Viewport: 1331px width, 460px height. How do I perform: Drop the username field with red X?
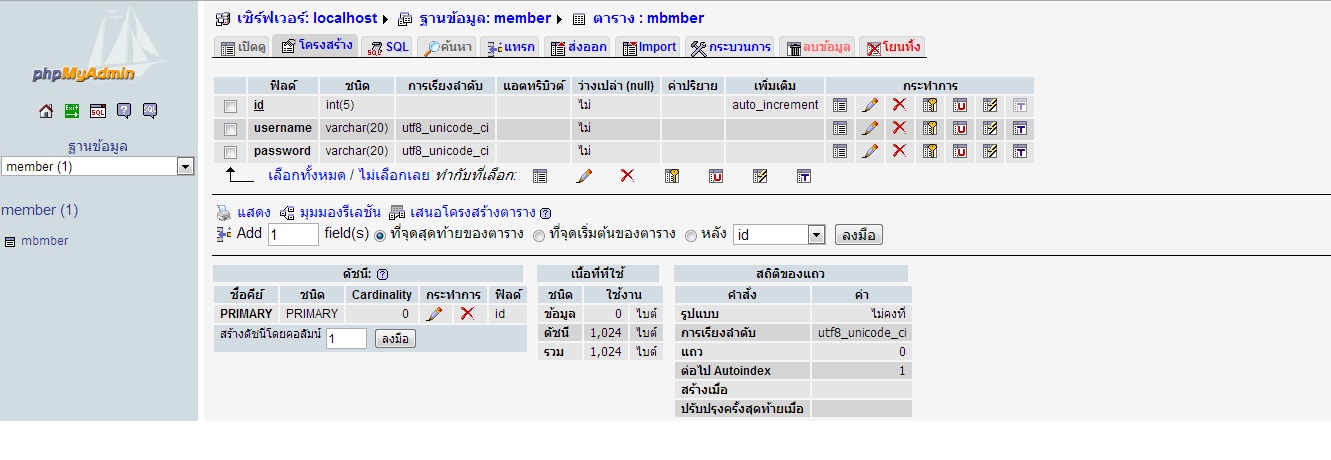[x=899, y=128]
